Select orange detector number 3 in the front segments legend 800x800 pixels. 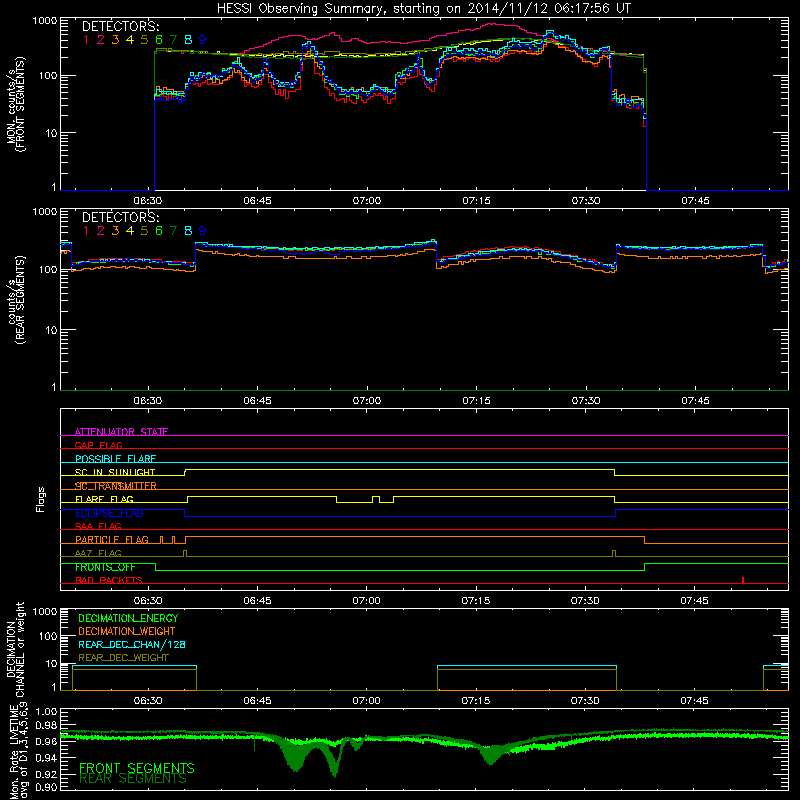[x=115, y=40]
